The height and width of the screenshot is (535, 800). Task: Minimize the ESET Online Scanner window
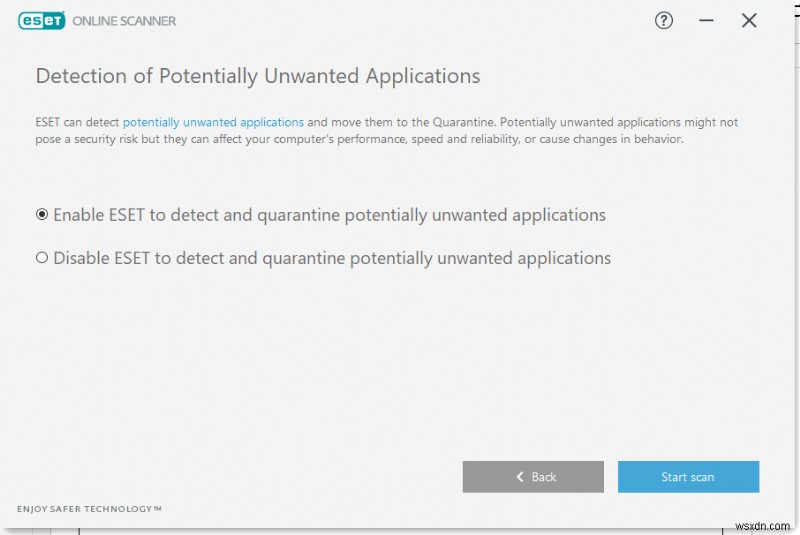[706, 20]
